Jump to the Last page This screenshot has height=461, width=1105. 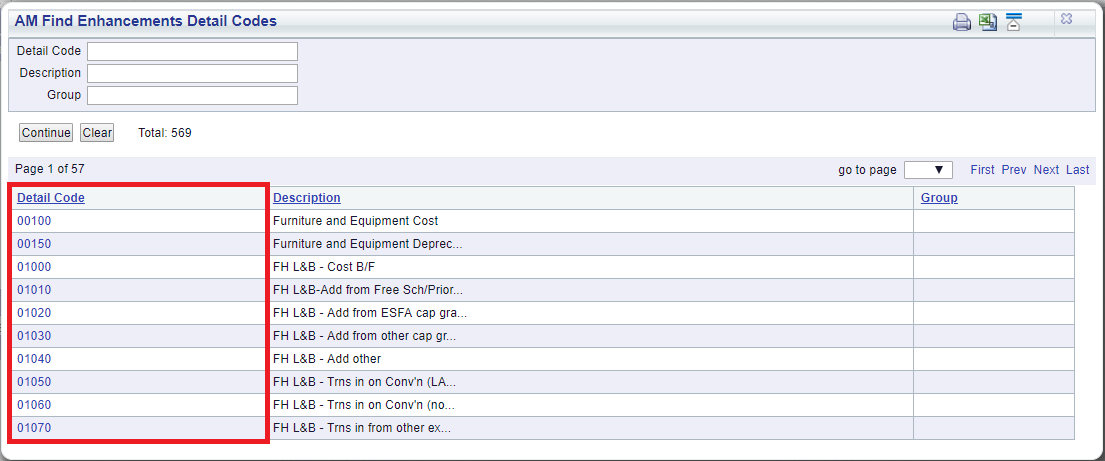tap(1078, 170)
